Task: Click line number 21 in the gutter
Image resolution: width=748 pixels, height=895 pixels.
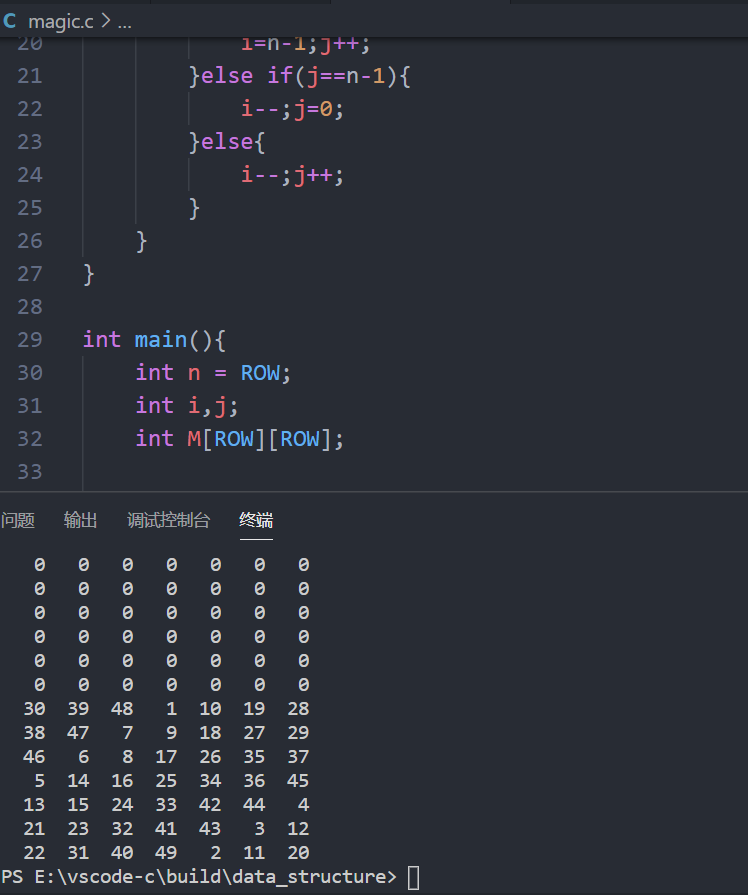Action: point(30,76)
